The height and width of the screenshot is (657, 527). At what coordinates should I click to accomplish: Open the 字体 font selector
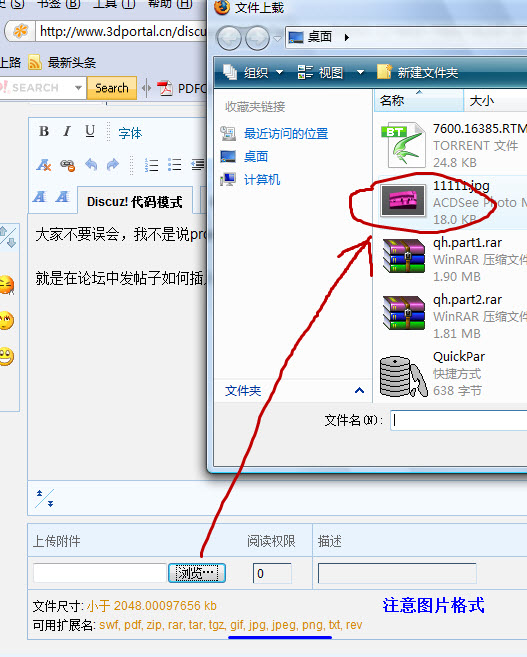(x=130, y=133)
